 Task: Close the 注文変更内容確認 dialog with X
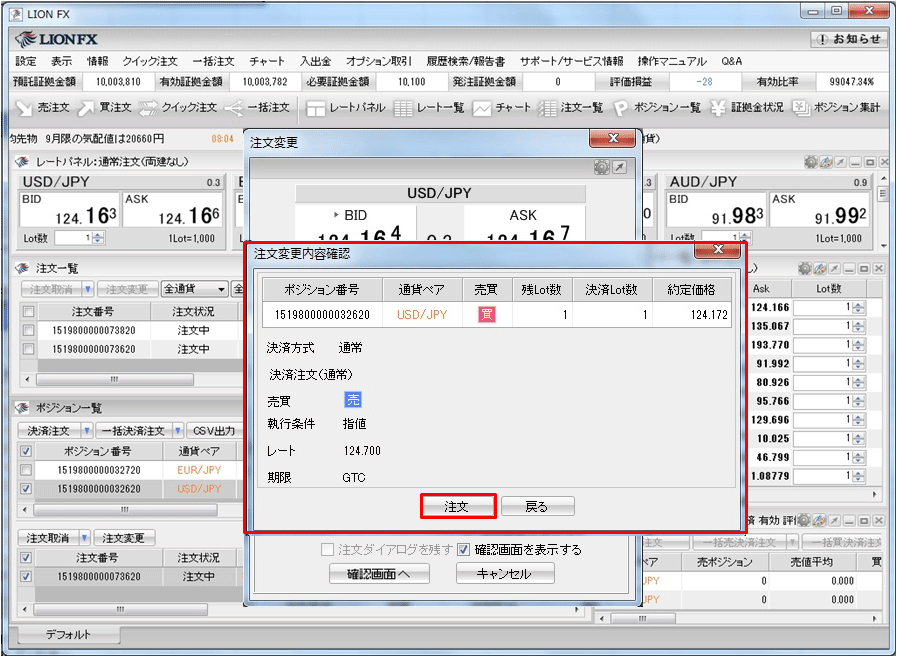point(719,250)
